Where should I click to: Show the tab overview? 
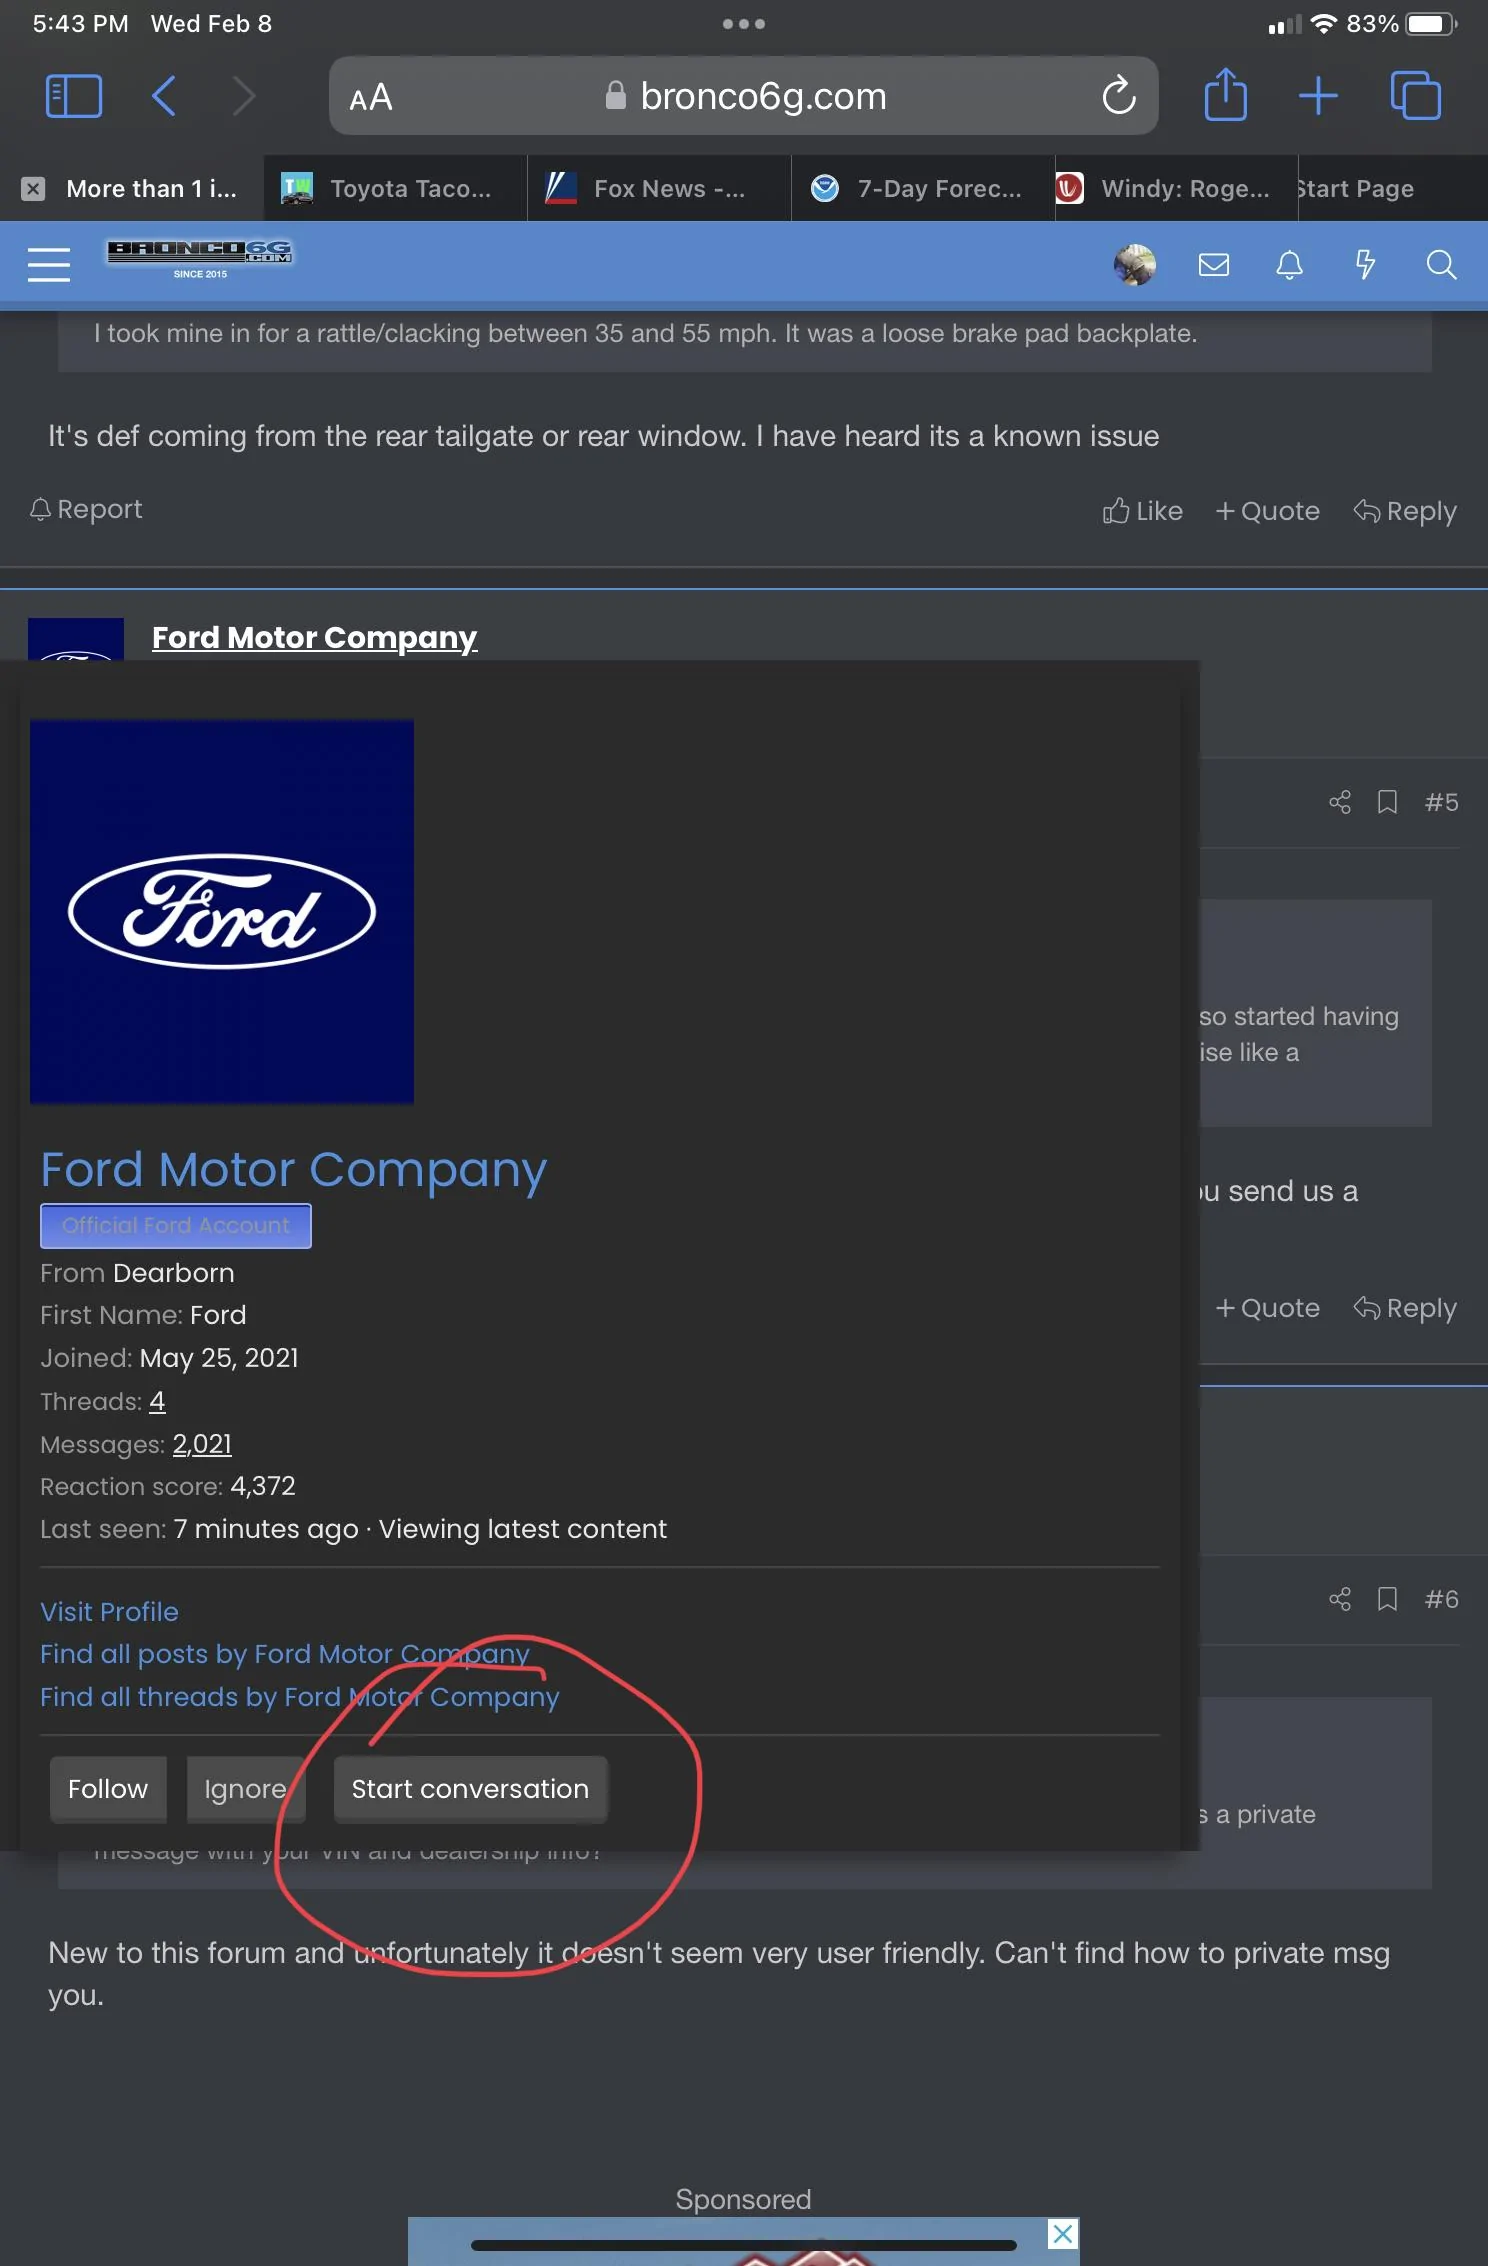[1415, 96]
